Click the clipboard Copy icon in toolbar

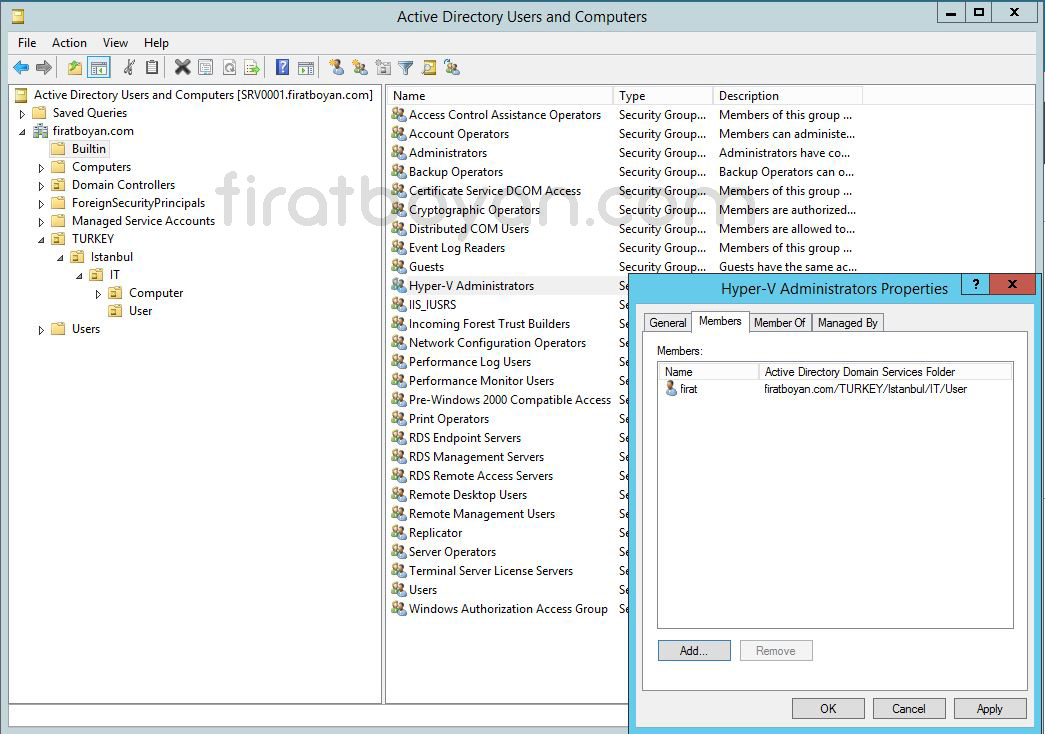click(x=152, y=67)
